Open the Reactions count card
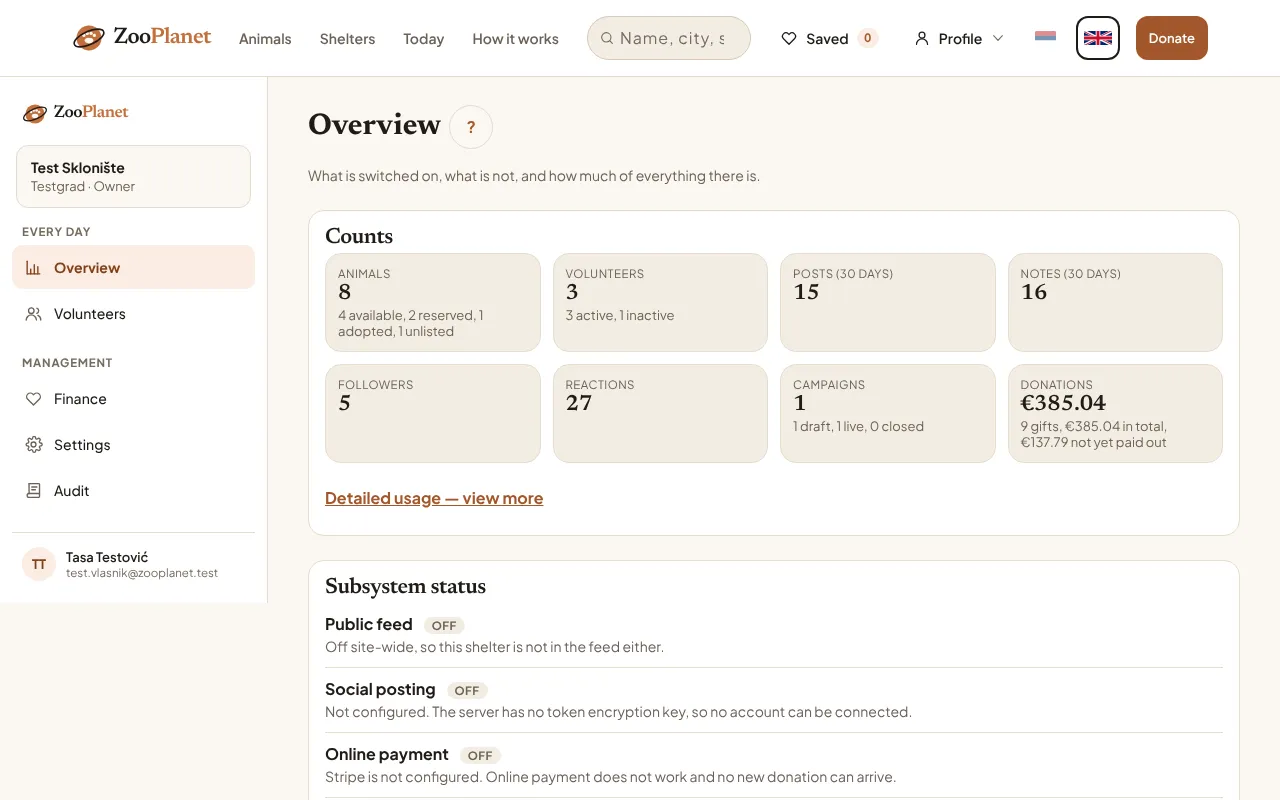The image size is (1280, 800). (660, 413)
